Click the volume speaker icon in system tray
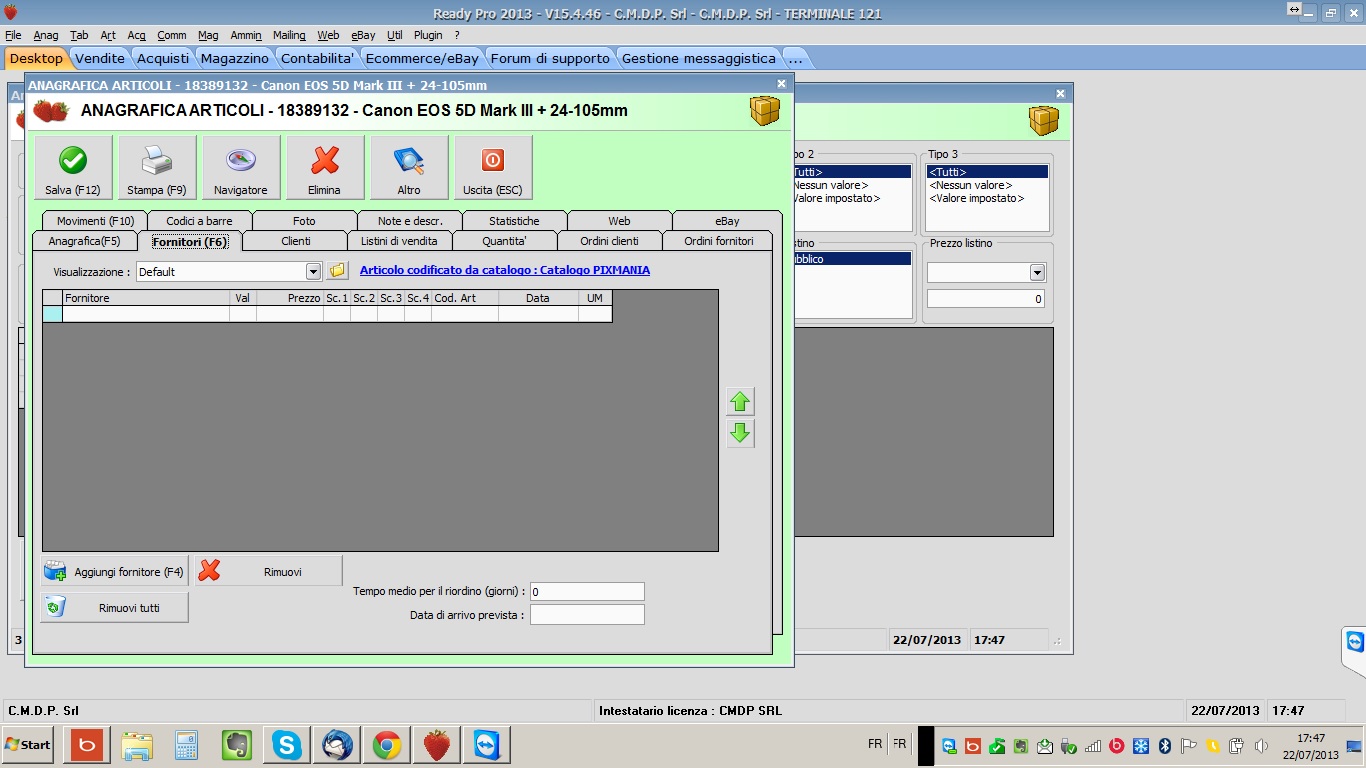Viewport: 1366px width, 768px height. pos(1261,746)
